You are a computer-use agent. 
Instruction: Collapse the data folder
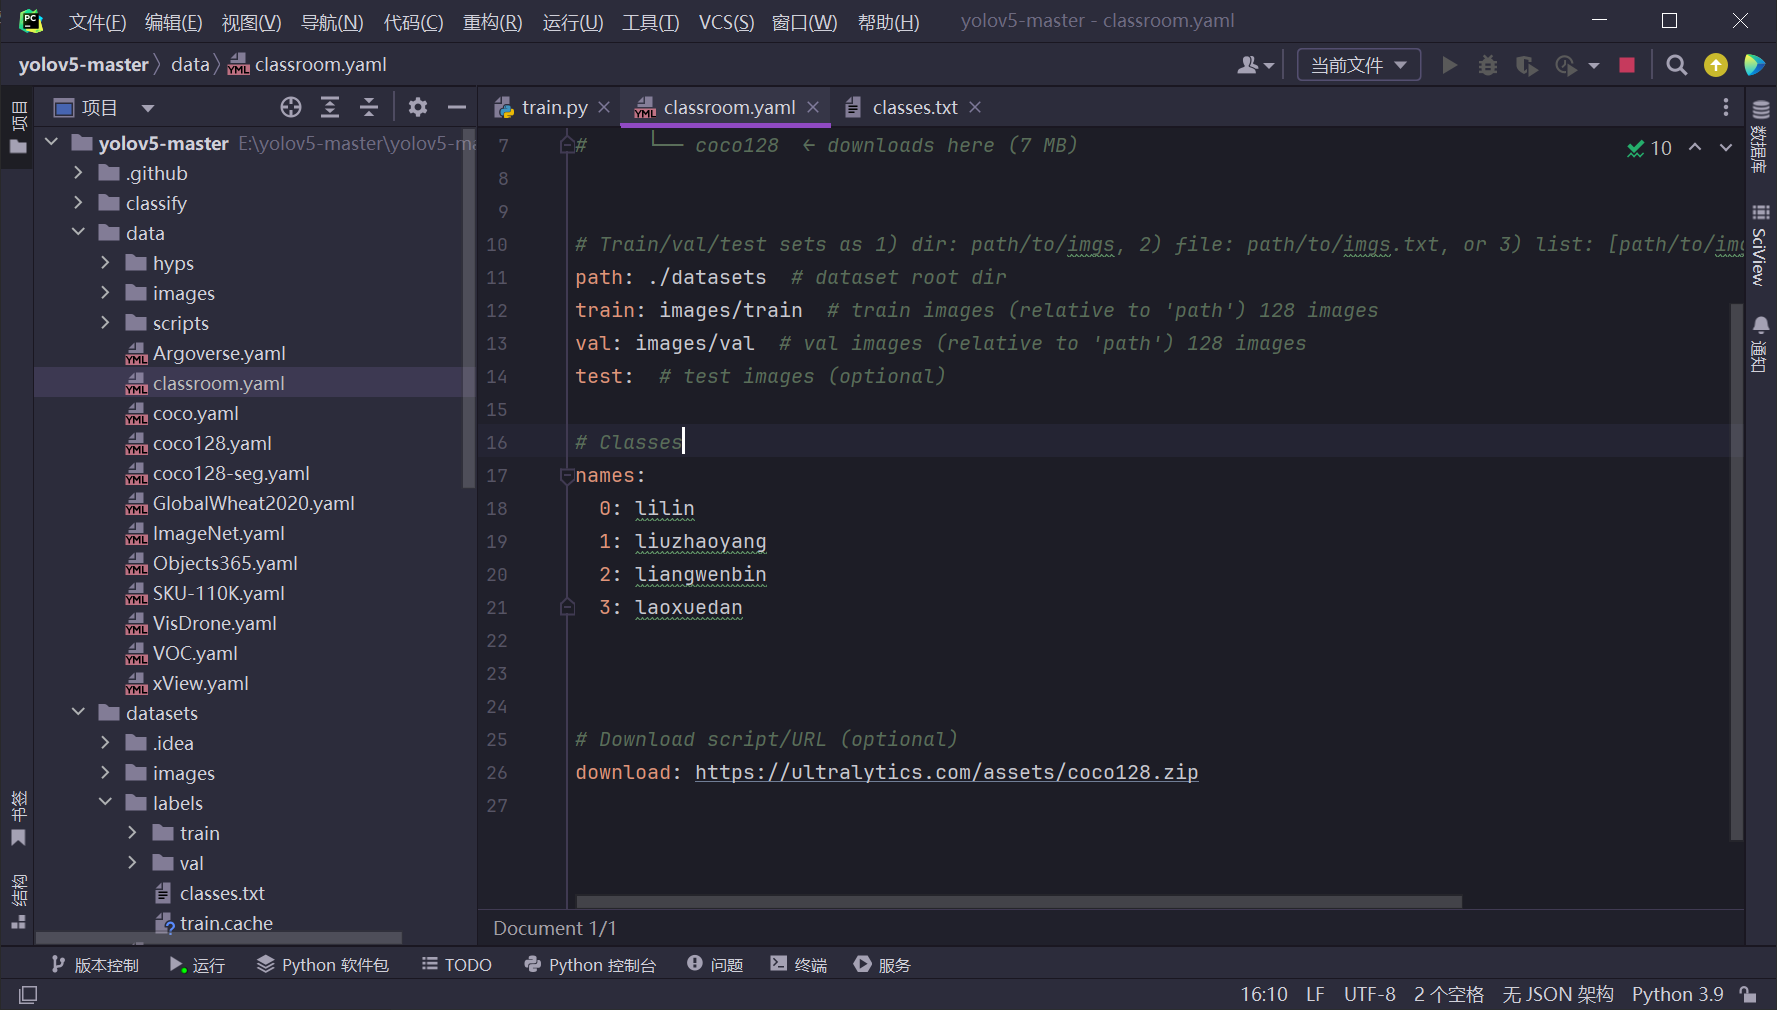pos(78,233)
